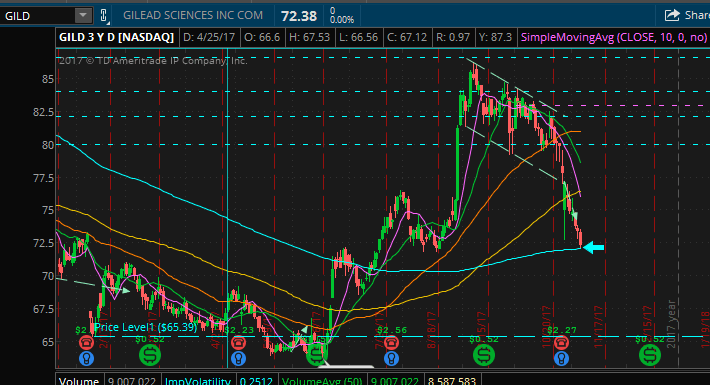Click the R: 0.97 range value
This screenshot has height=385, width=710.
453,37
